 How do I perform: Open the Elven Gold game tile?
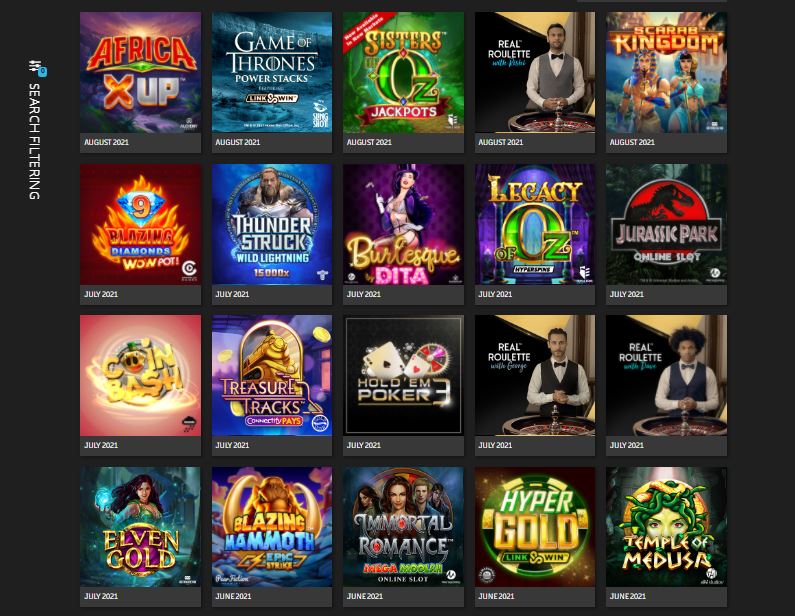140,527
